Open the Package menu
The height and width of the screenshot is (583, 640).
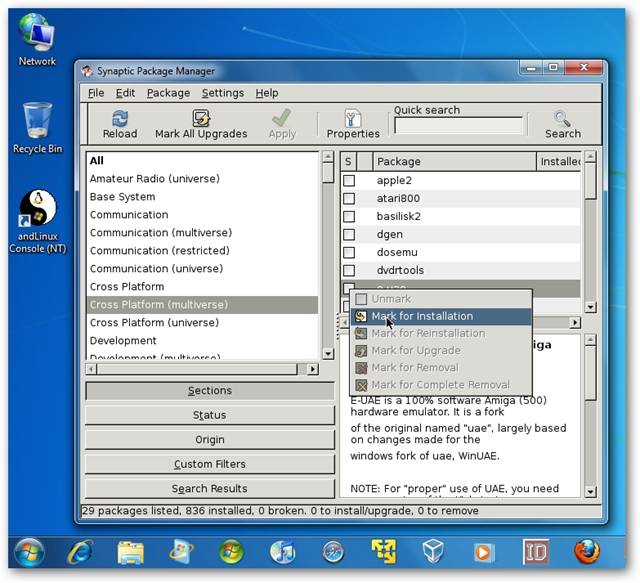point(168,93)
